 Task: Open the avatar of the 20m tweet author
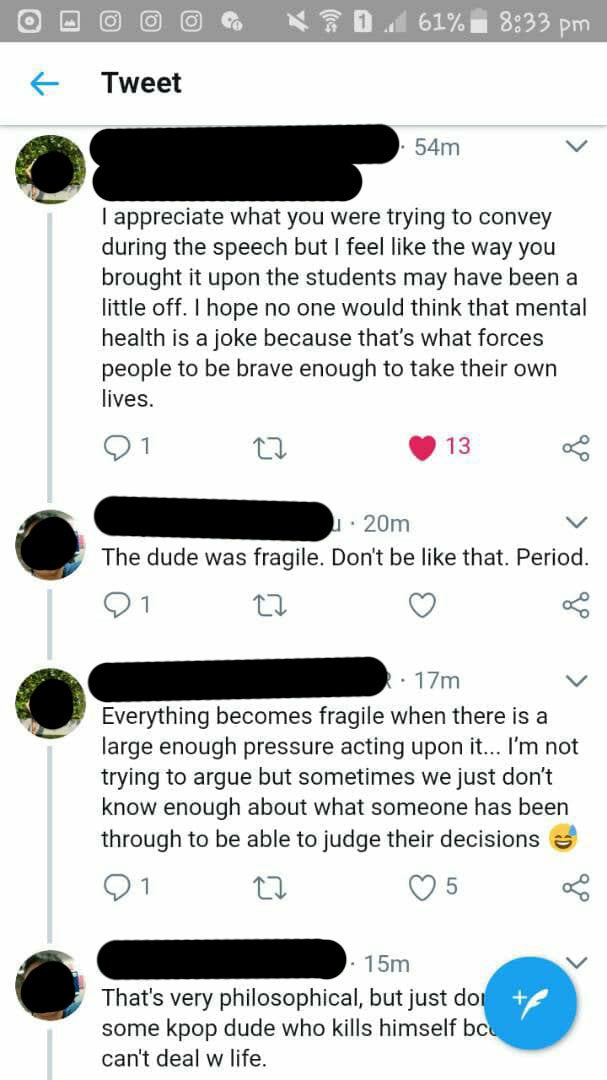pyautogui.click(x=50, y=544)
